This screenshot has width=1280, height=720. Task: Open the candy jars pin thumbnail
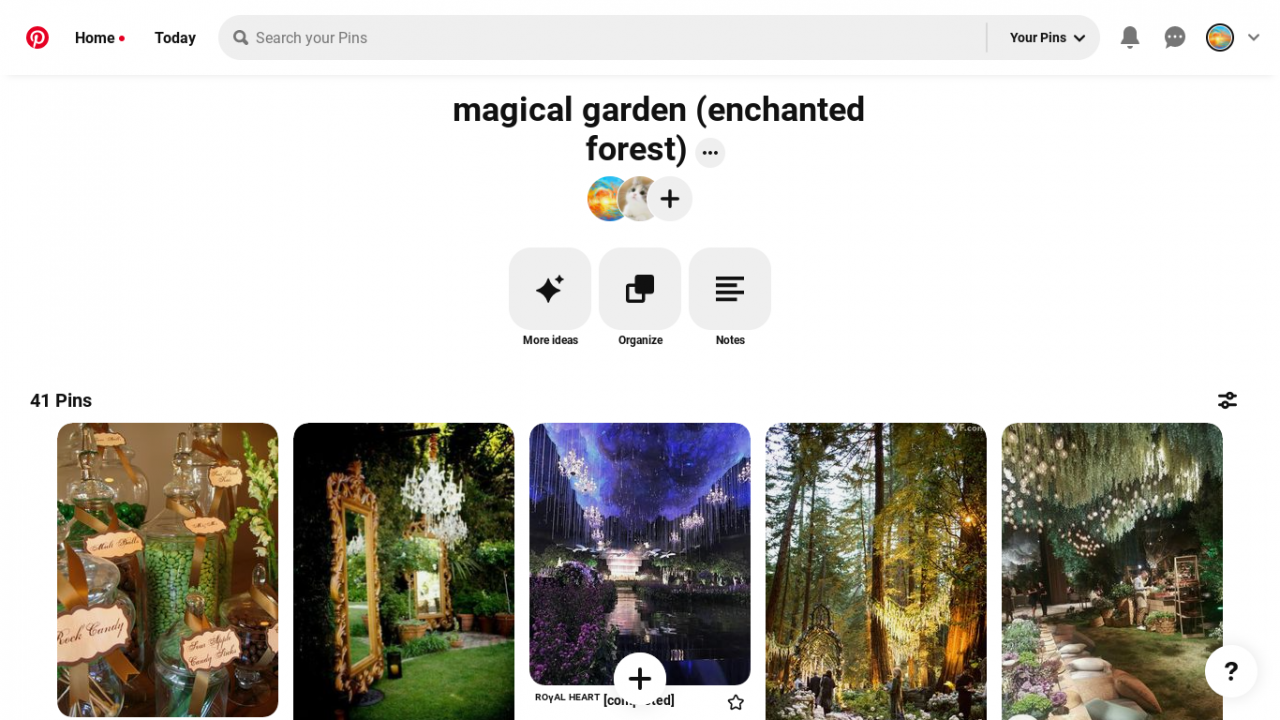[168, 570]
